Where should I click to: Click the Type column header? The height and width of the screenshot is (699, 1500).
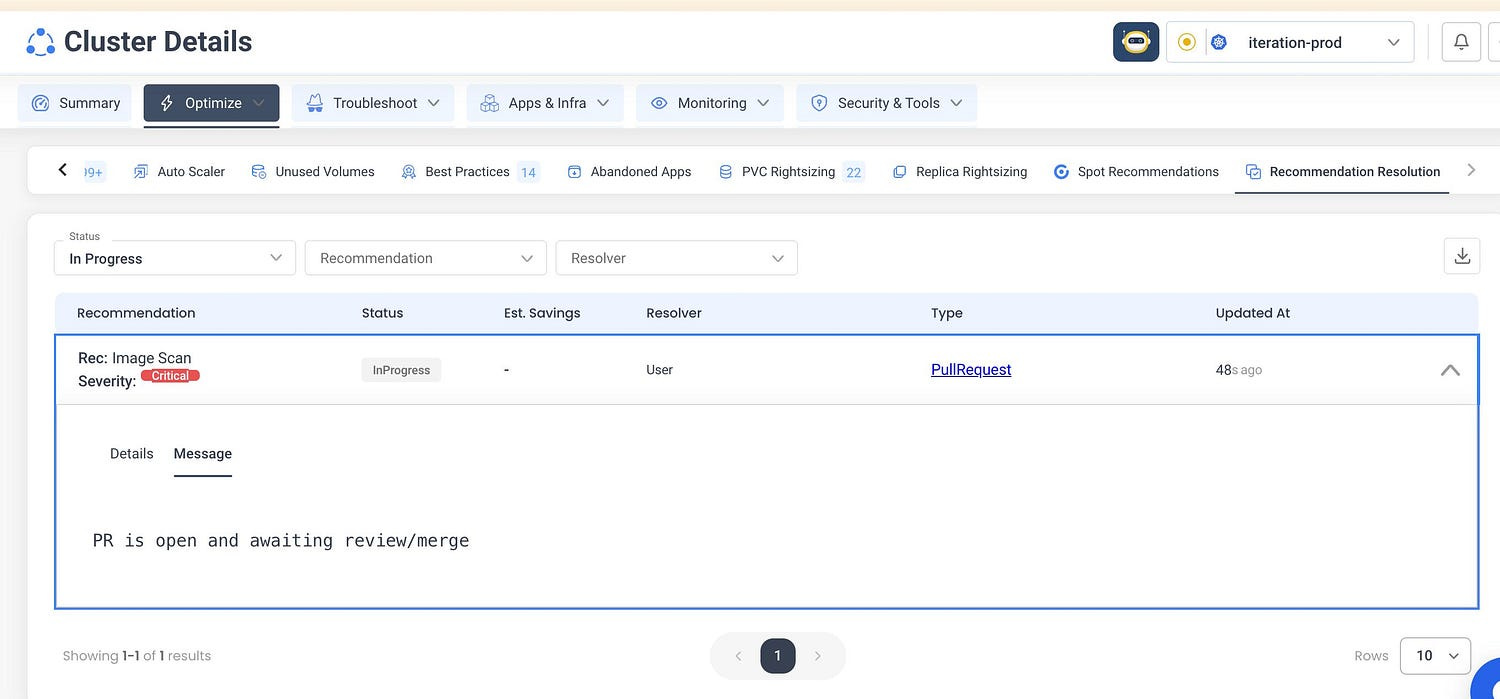(947, 313)
